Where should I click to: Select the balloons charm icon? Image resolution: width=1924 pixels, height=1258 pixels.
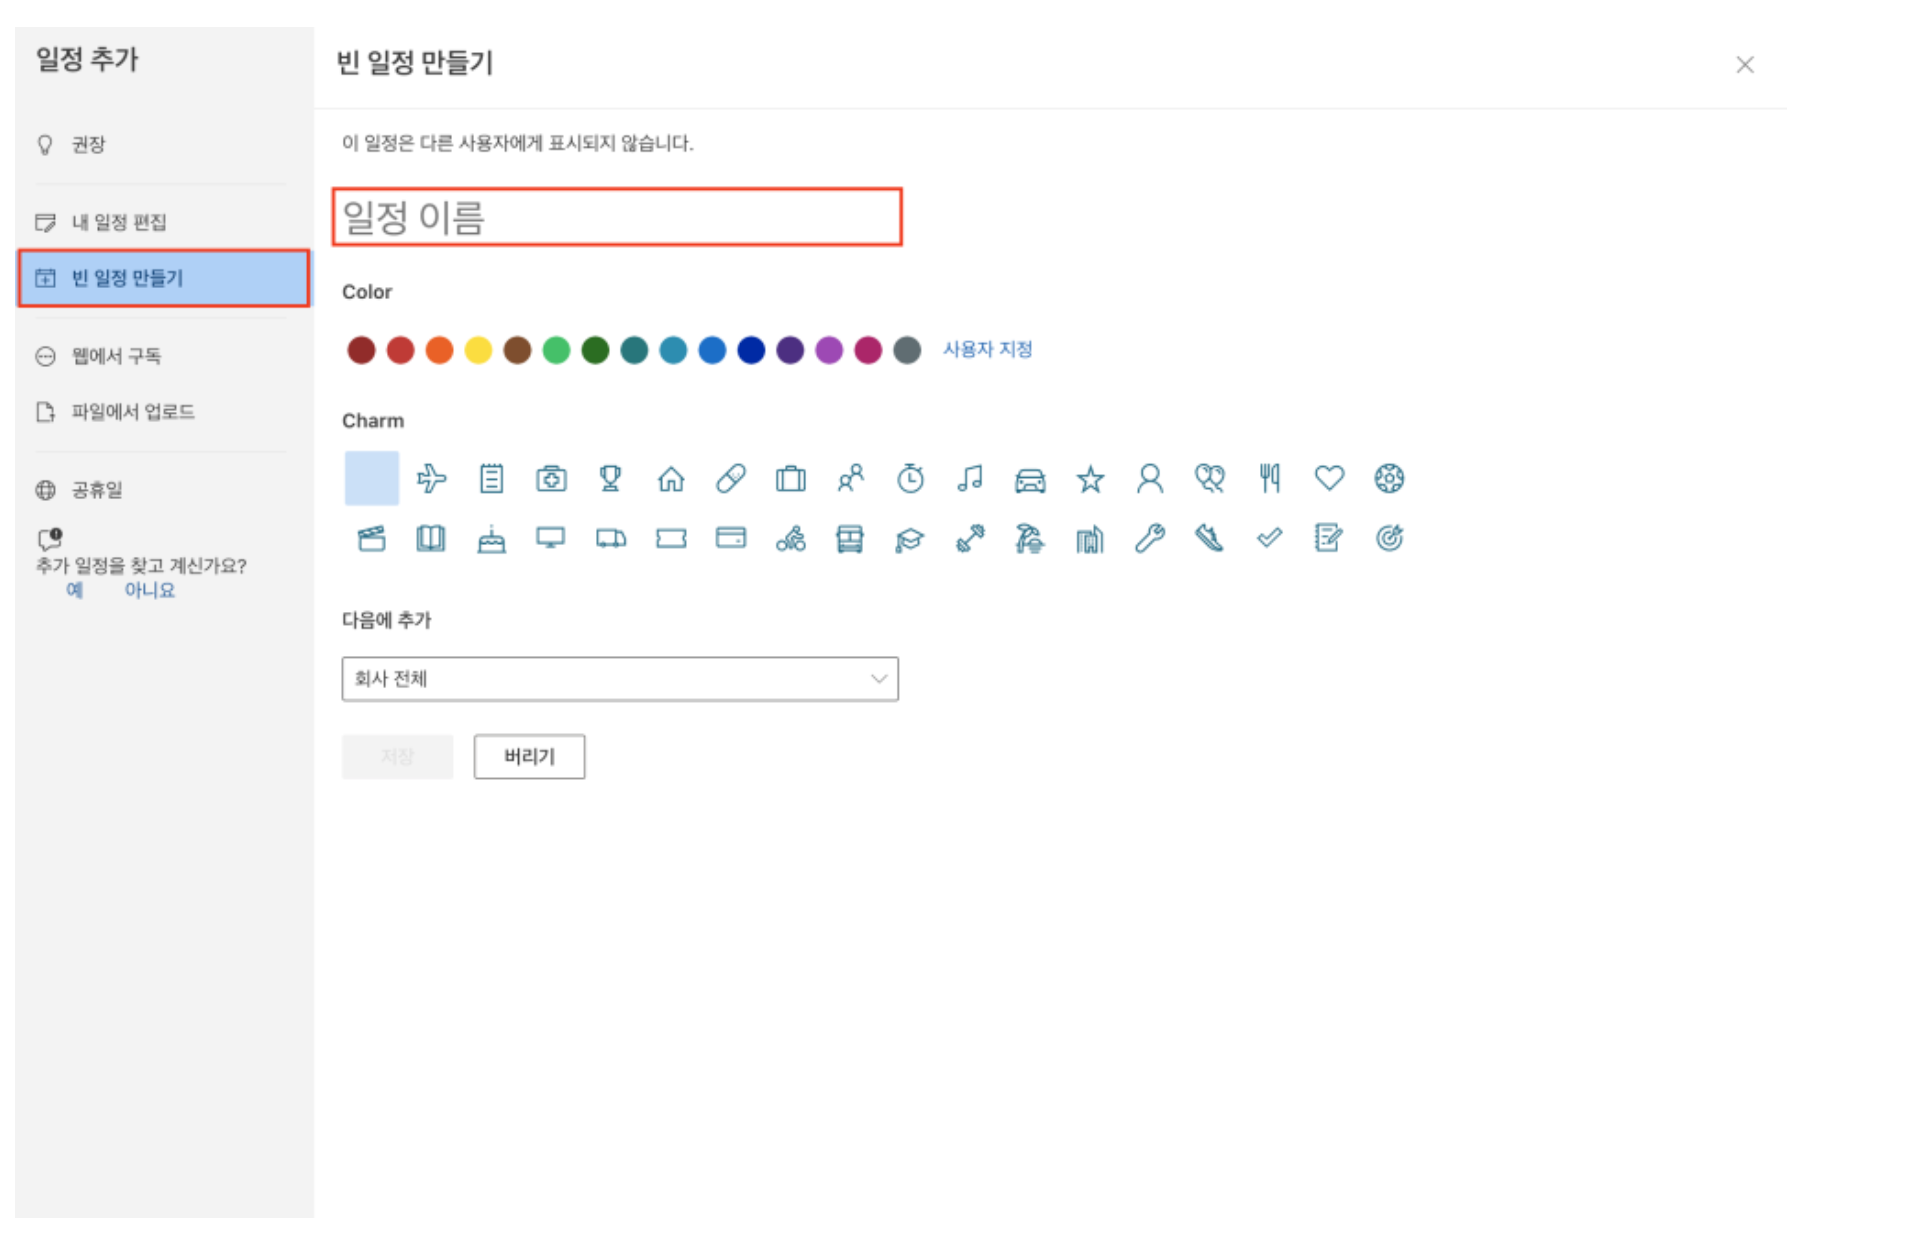pos(1210,479)
